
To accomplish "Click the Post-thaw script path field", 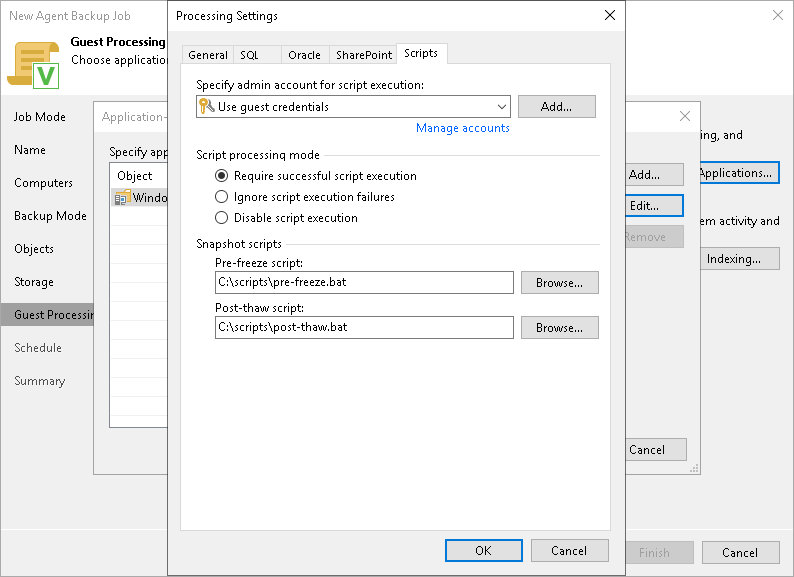I will click(x=364, y=328).
